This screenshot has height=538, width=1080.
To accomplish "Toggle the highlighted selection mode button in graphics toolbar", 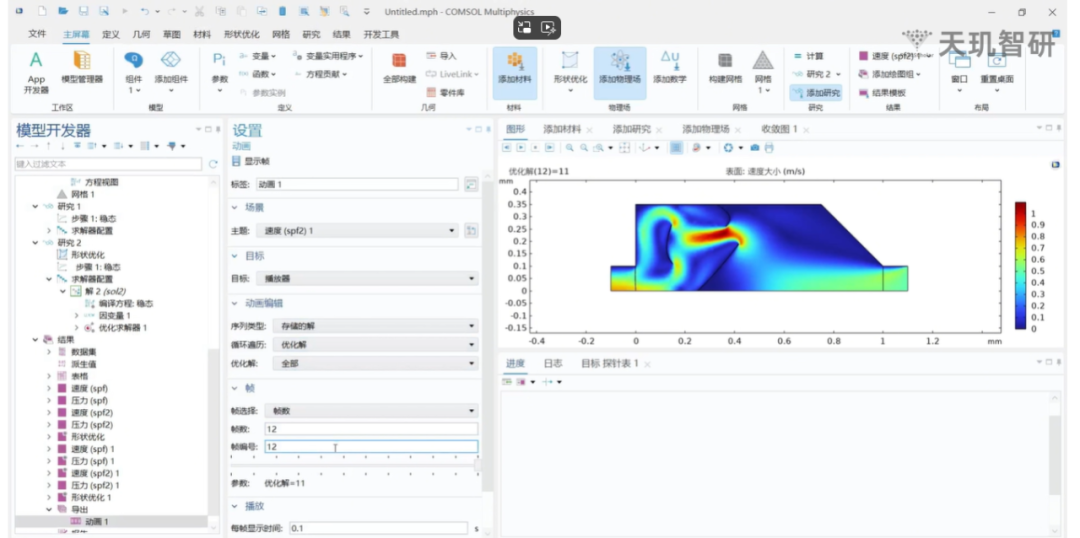I will click(676, 147).
